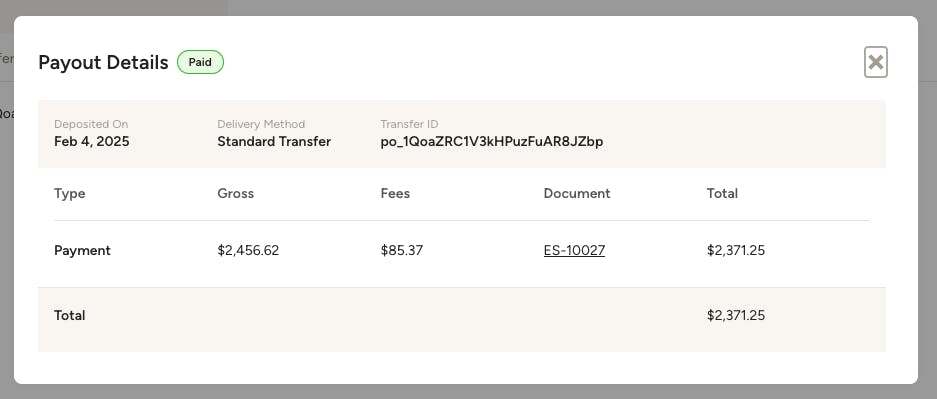
Task: Click the Delivery Method label
Action: (x=261, y=124)
